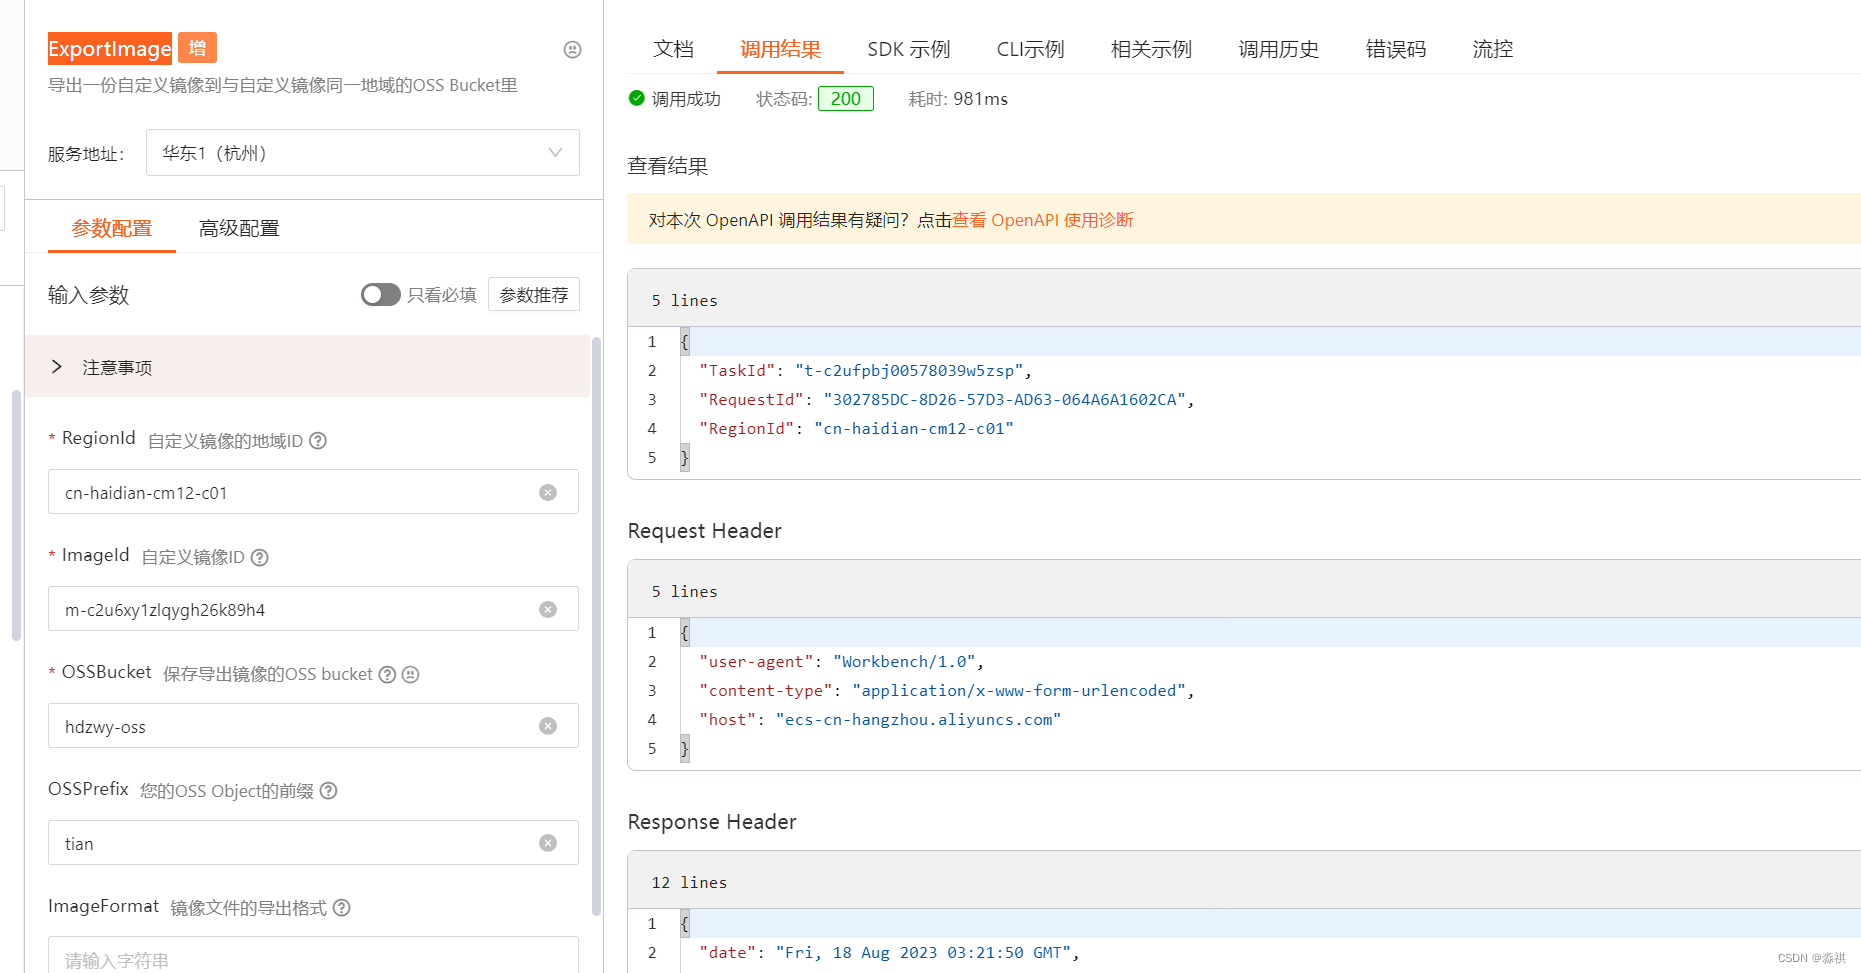
Task: Click into the ImageId input field
Action: (313, 609)
